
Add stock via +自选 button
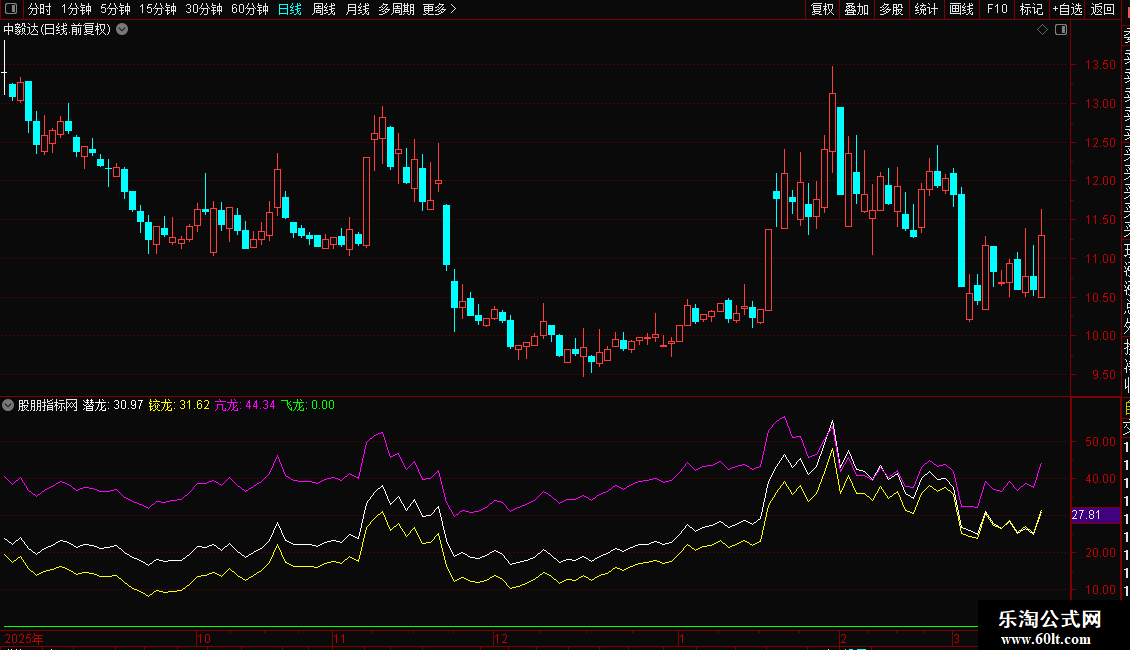coord(1067,9)
